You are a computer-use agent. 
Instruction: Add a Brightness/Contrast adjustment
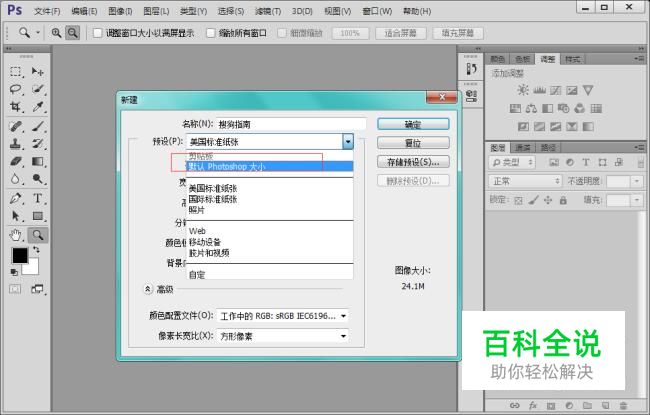(x=523, y=90)
